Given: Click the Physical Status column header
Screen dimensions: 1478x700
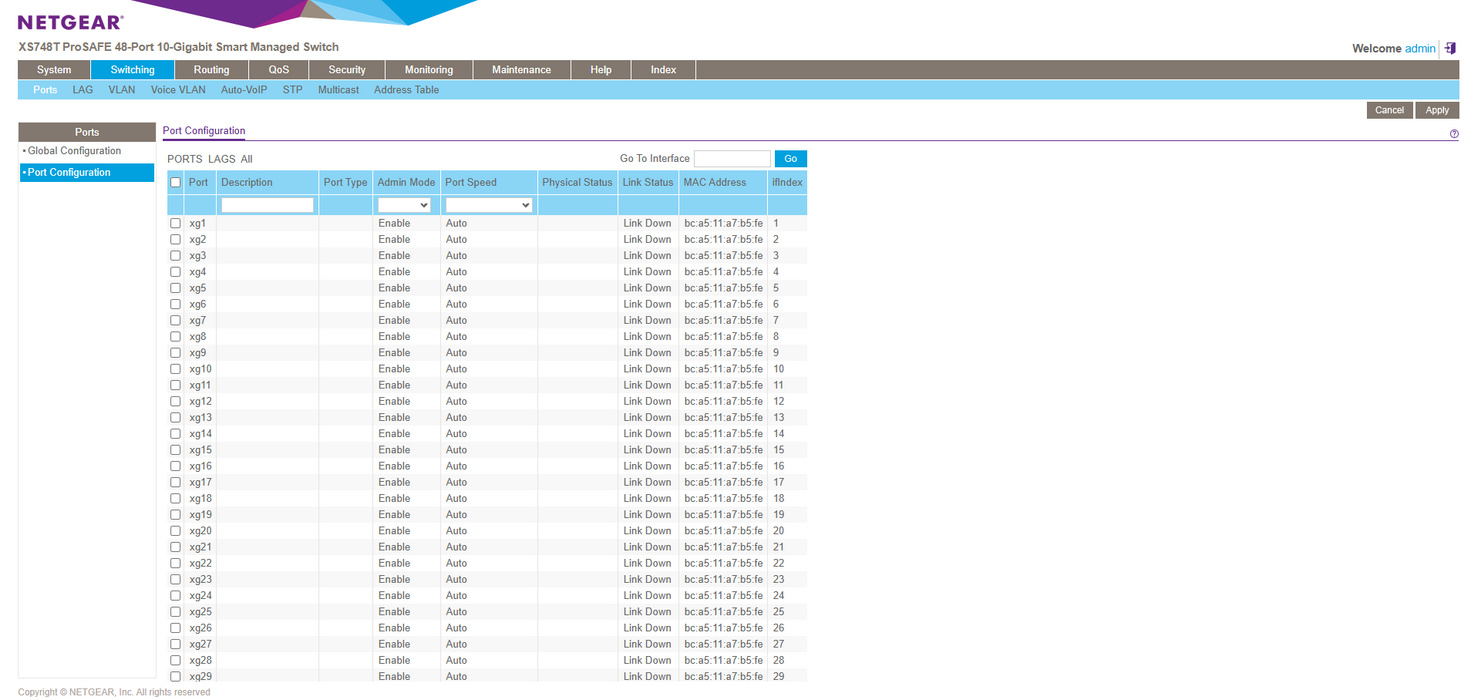Looking at the screenshot, I should point(577,182).
